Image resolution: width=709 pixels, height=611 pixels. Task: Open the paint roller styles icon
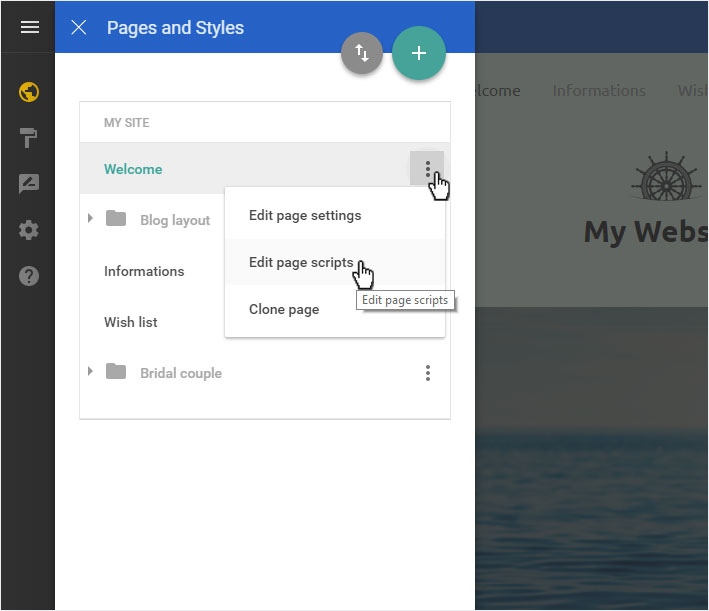[28, 137]
